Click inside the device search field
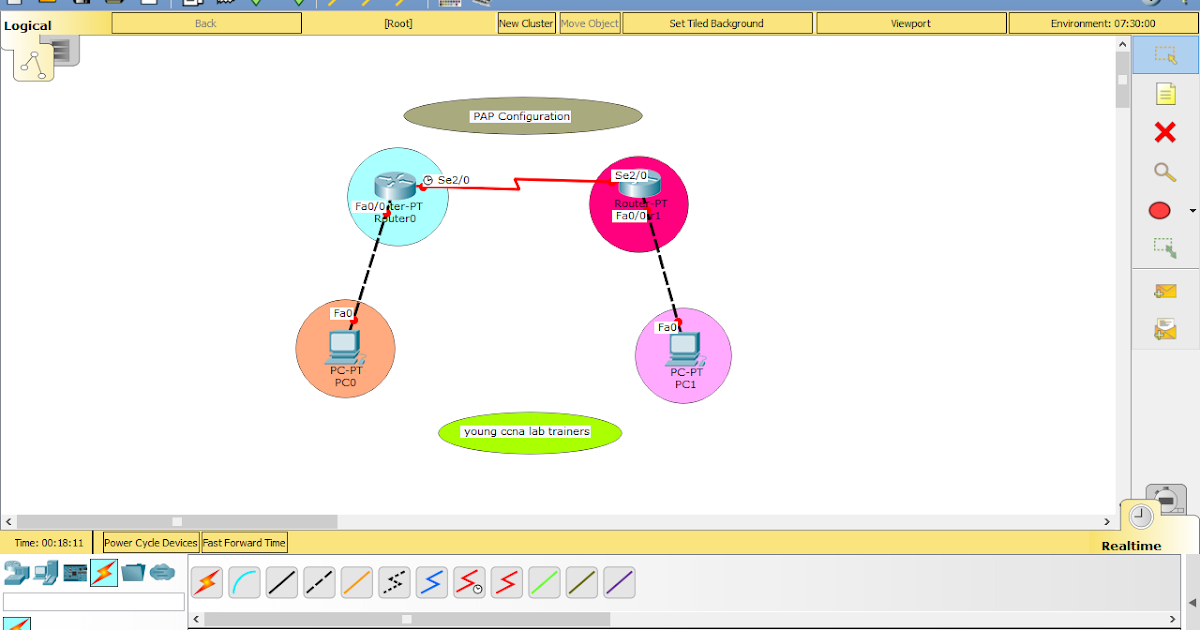Viewport: 1200px width, 630px height. pyautogui.click(x=93, y=601)
